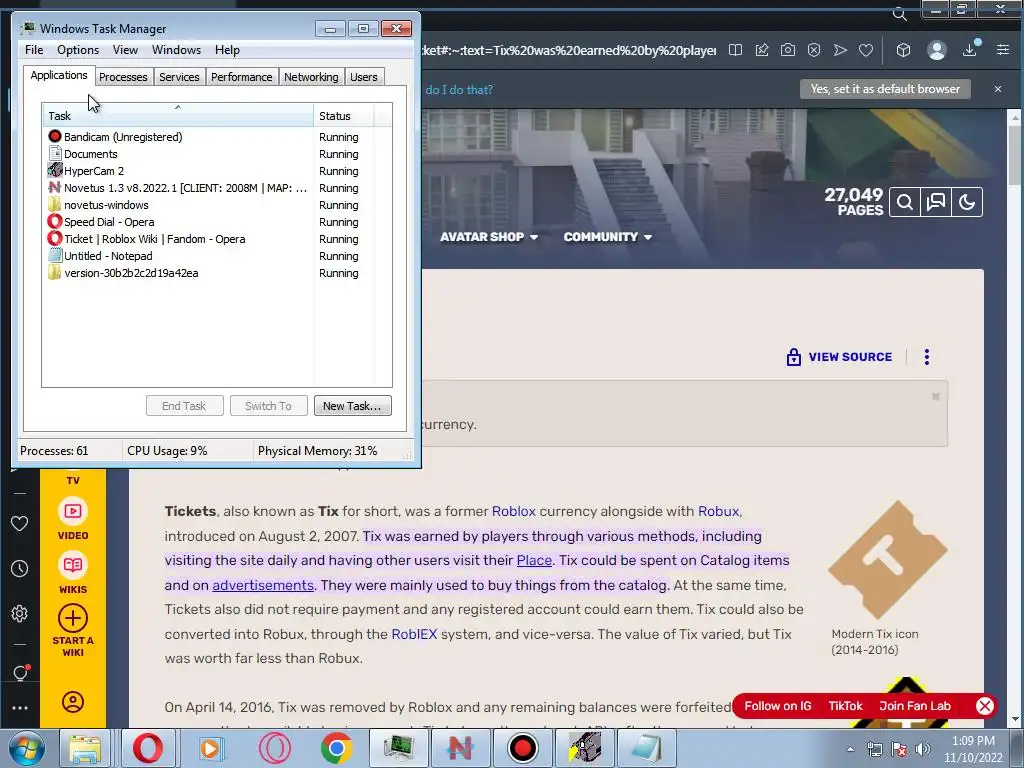
Task: Switch to the Users tab
Action: click(364, 77)
